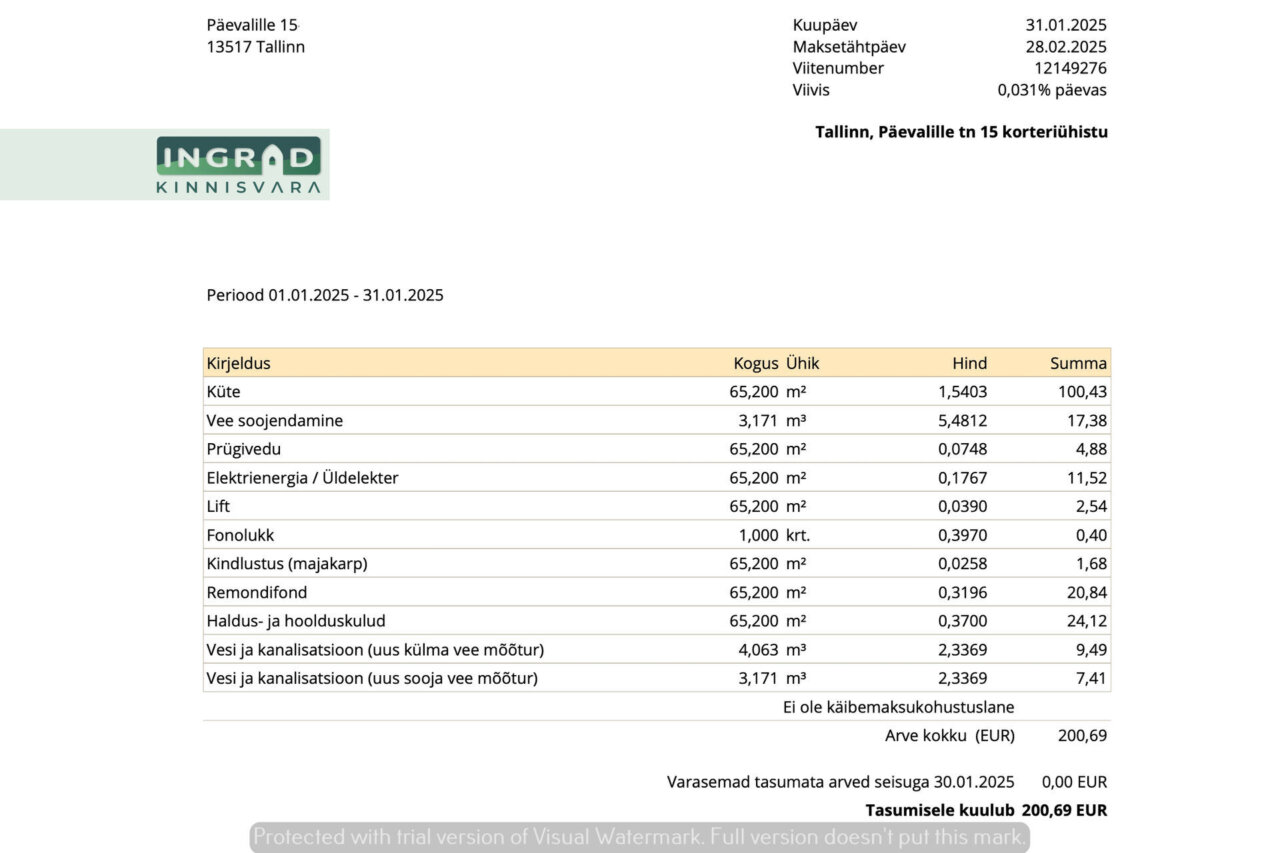Click the reference number 12149276
This screenshot has height=853, width=1280.
click(1070, 68)
